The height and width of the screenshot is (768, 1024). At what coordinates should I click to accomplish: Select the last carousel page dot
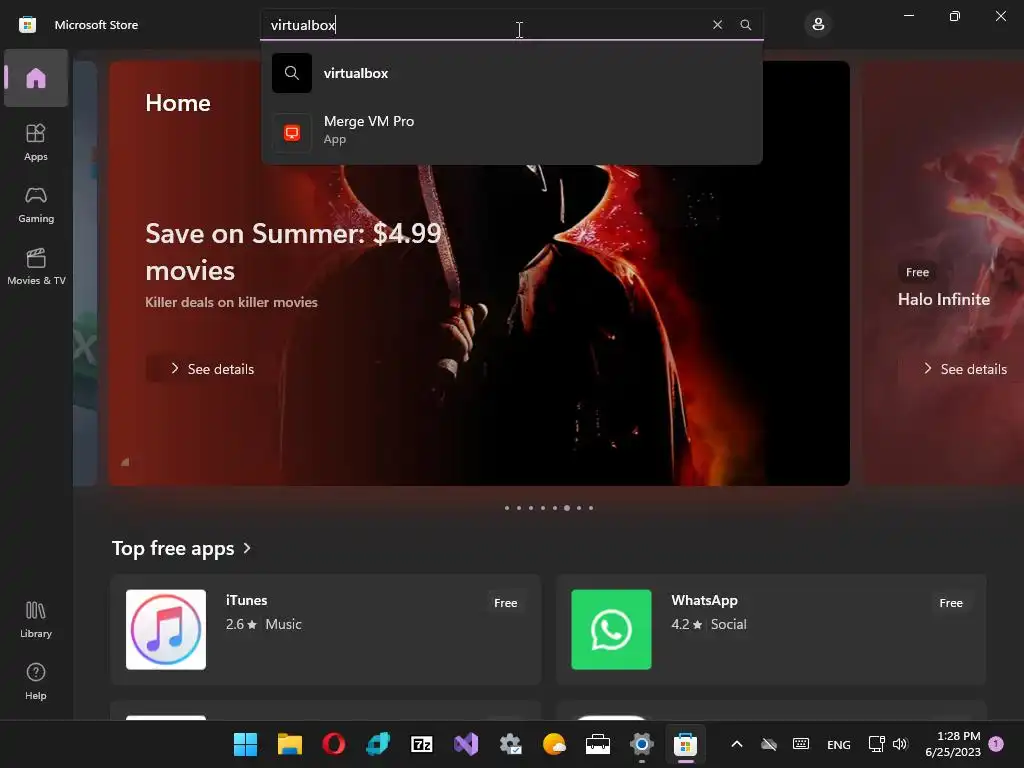591,508
